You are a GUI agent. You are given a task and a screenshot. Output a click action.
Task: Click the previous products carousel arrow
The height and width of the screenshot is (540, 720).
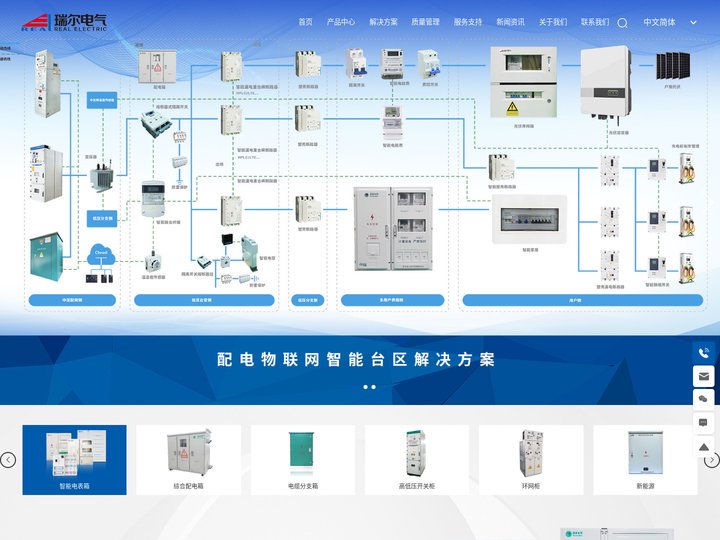(8, 460)
